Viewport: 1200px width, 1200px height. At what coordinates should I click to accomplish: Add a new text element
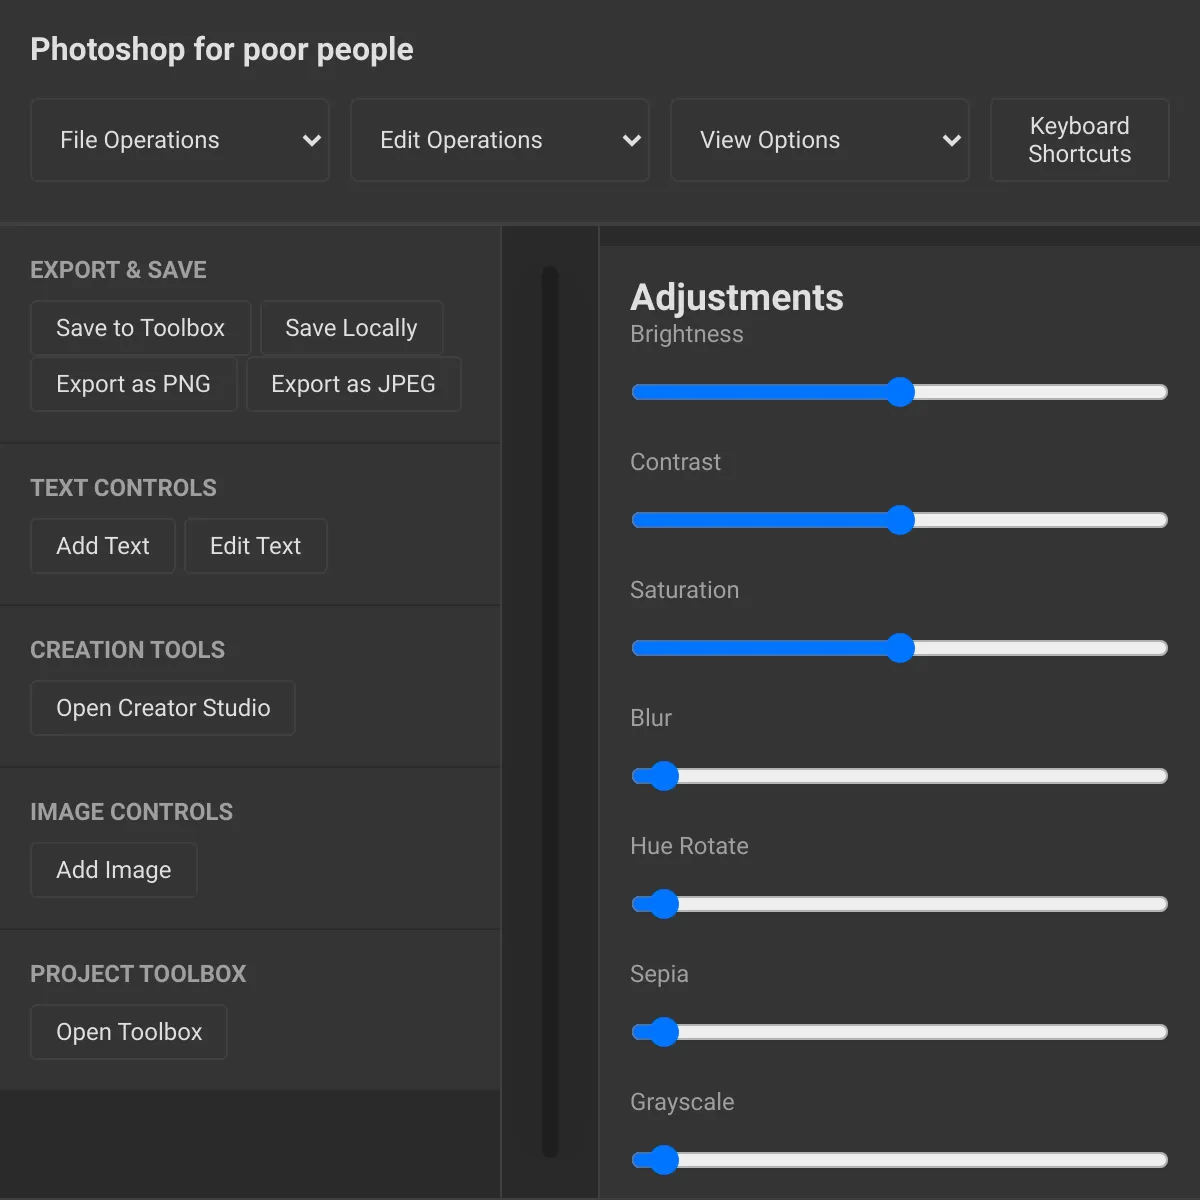pos(103,546)
